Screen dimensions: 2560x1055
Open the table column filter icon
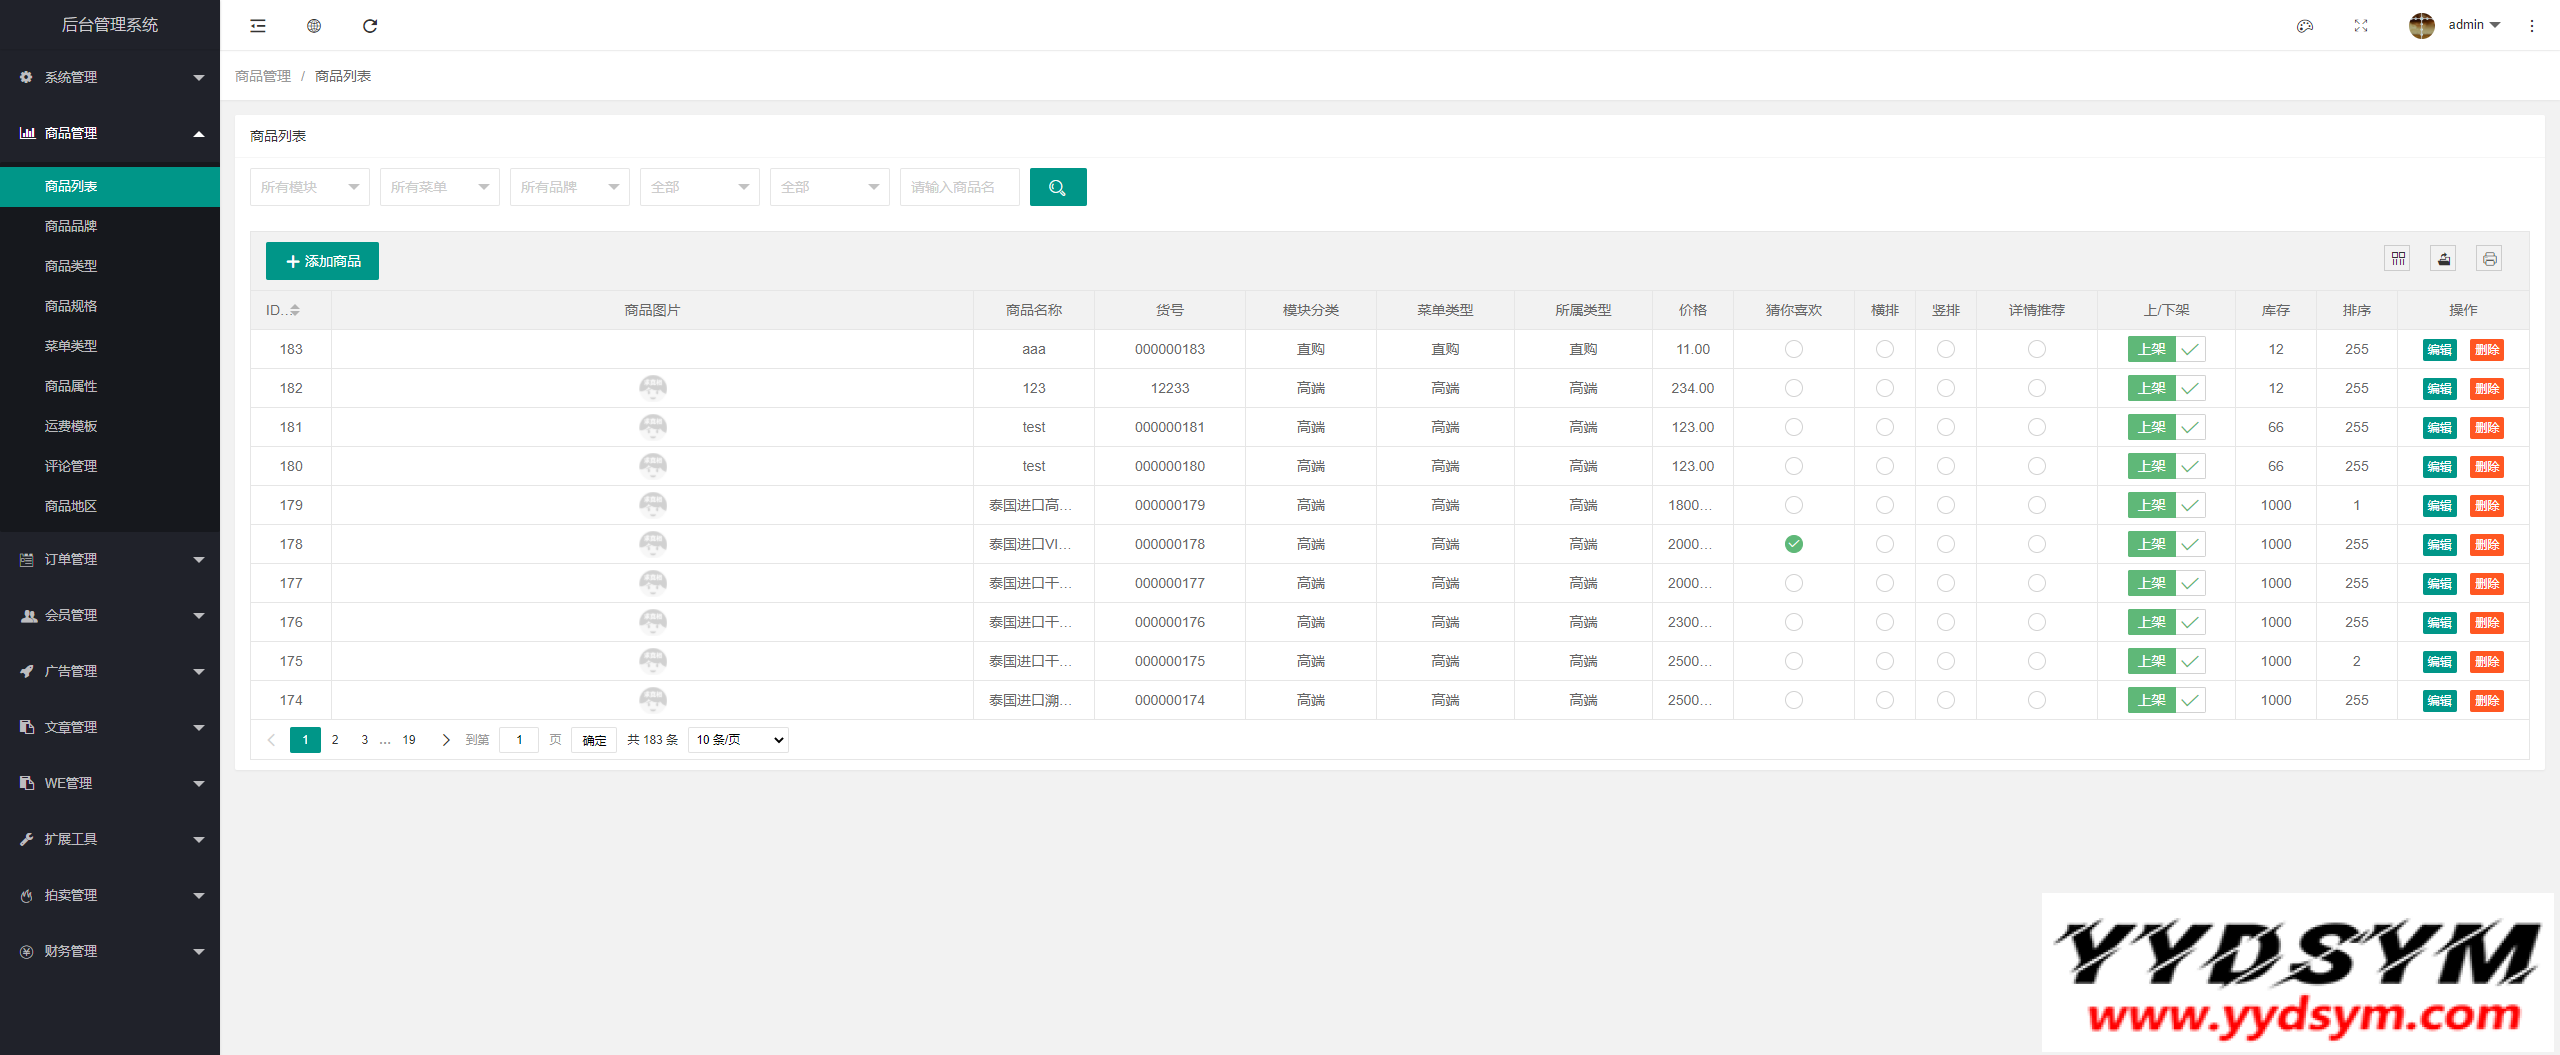point(2398,259)
